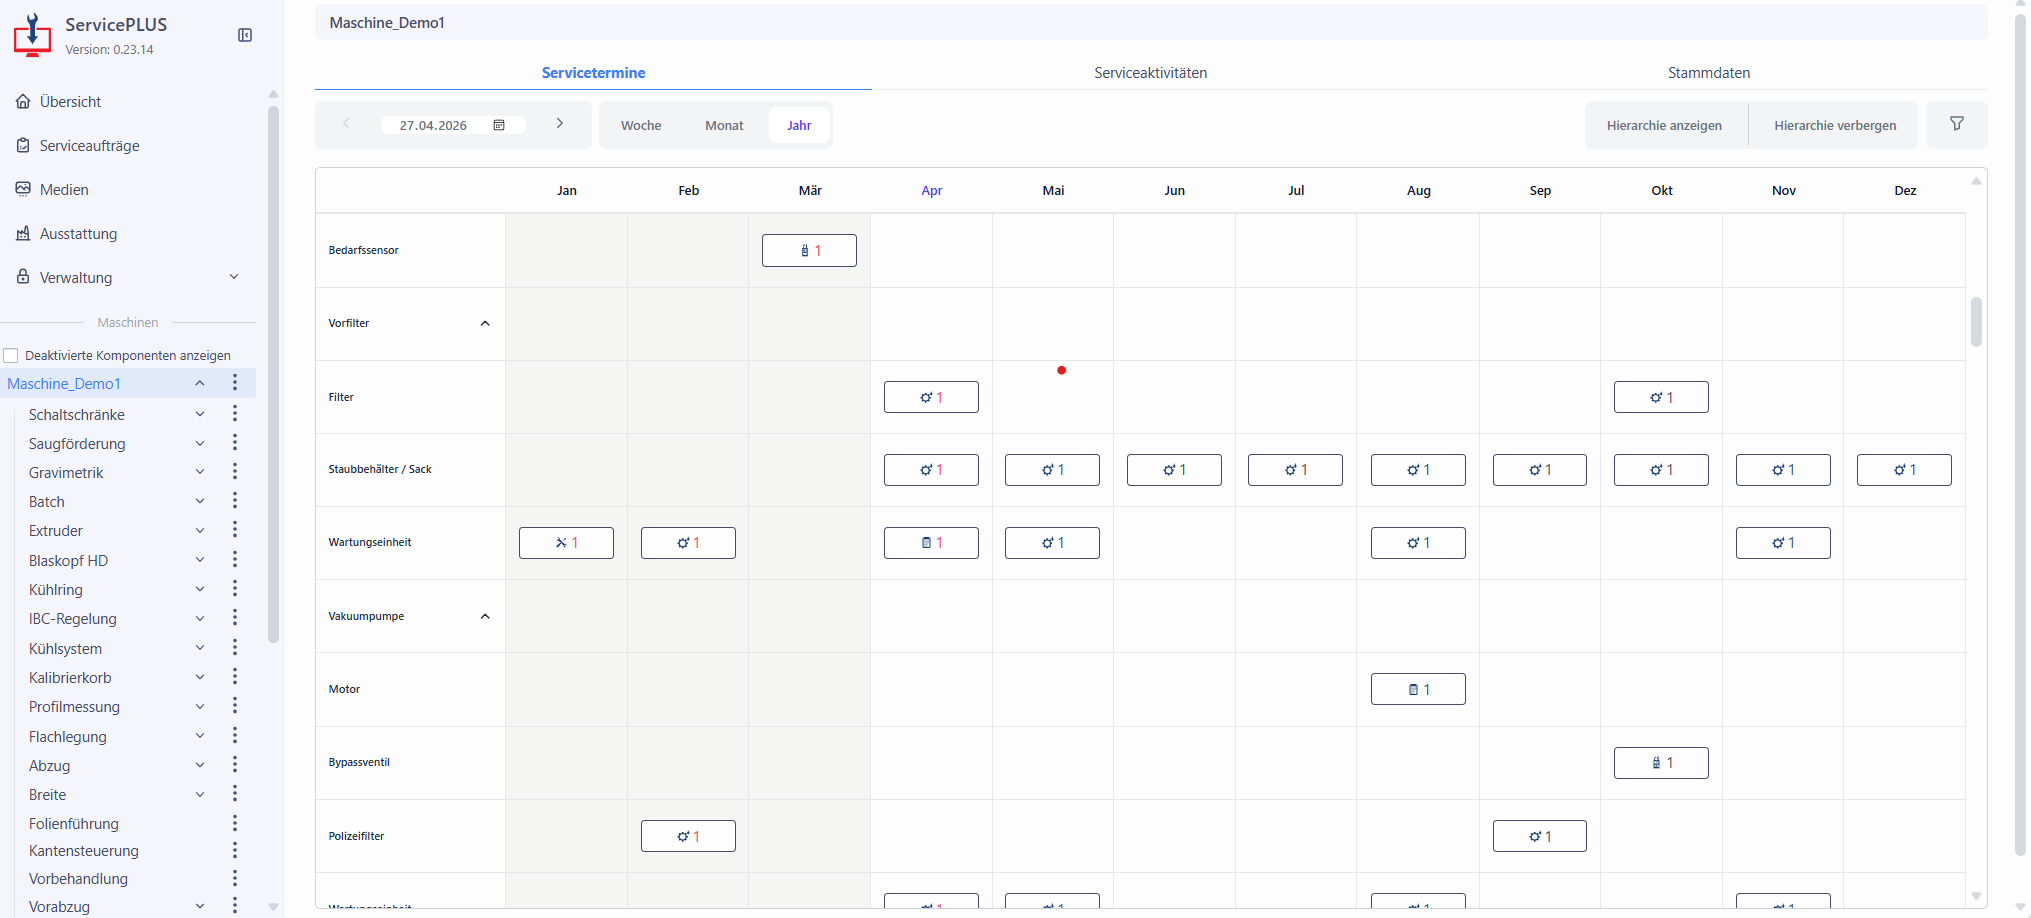Click the Hierarchie anzeigen button

1664,126
